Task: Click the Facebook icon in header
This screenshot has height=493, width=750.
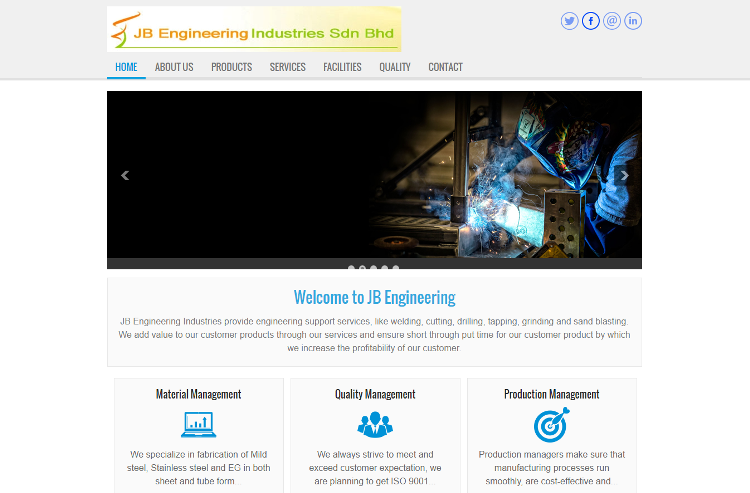Action: [x=591, y=21]
